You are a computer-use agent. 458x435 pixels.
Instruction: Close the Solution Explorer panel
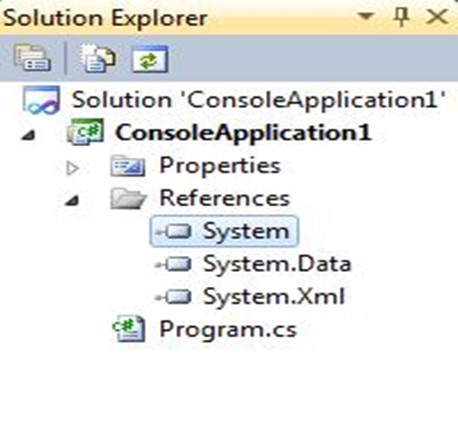pos(437,17)
